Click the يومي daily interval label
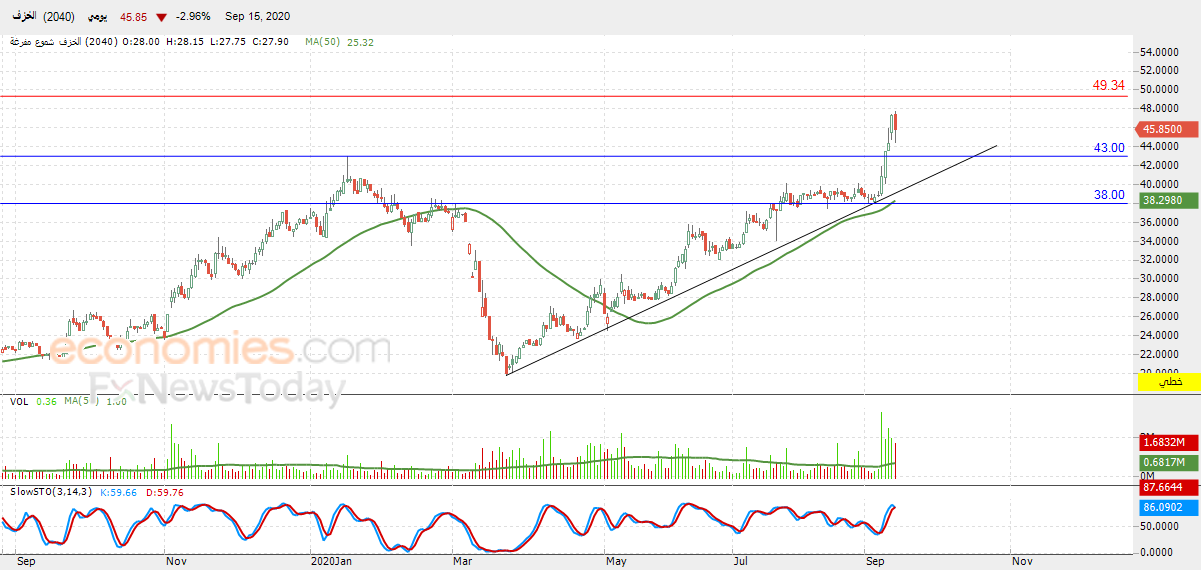Image resolution: width=1201 pixels, height=570 pixels. click(98, 17)
